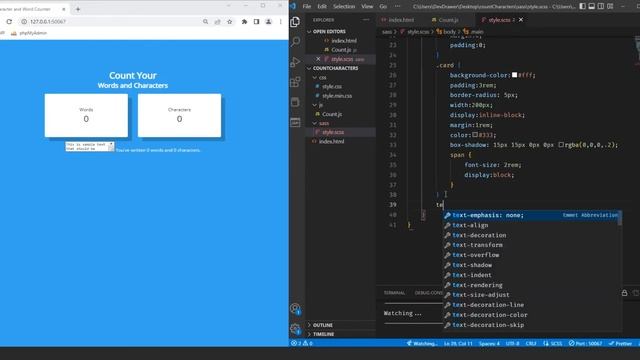Open the Go menu
640x360 pixels.
pyautogui.click(x=383, y=6)
